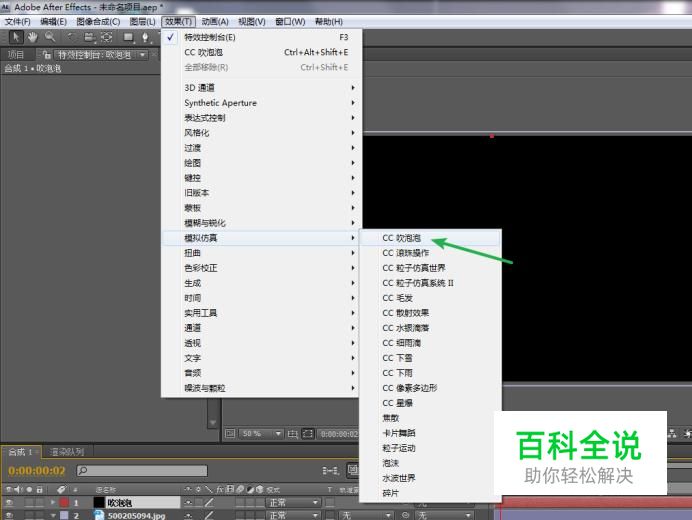Select the 500205094.jpg layer name

(136, 516)
